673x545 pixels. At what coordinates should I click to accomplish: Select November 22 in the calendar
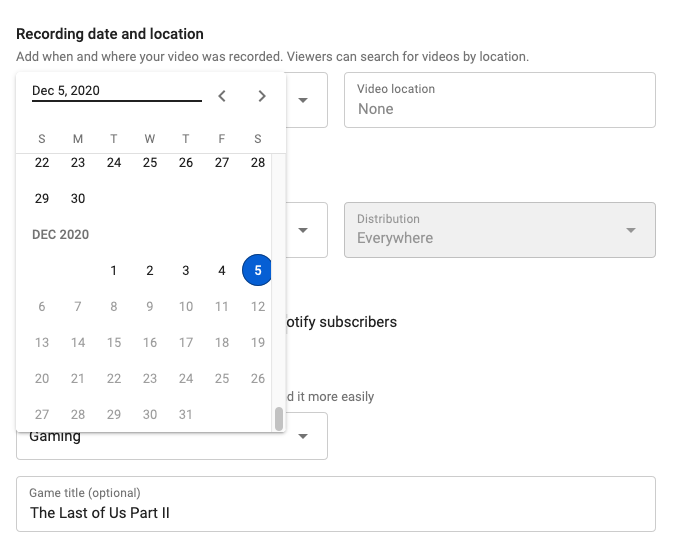(x=42, y=162)
